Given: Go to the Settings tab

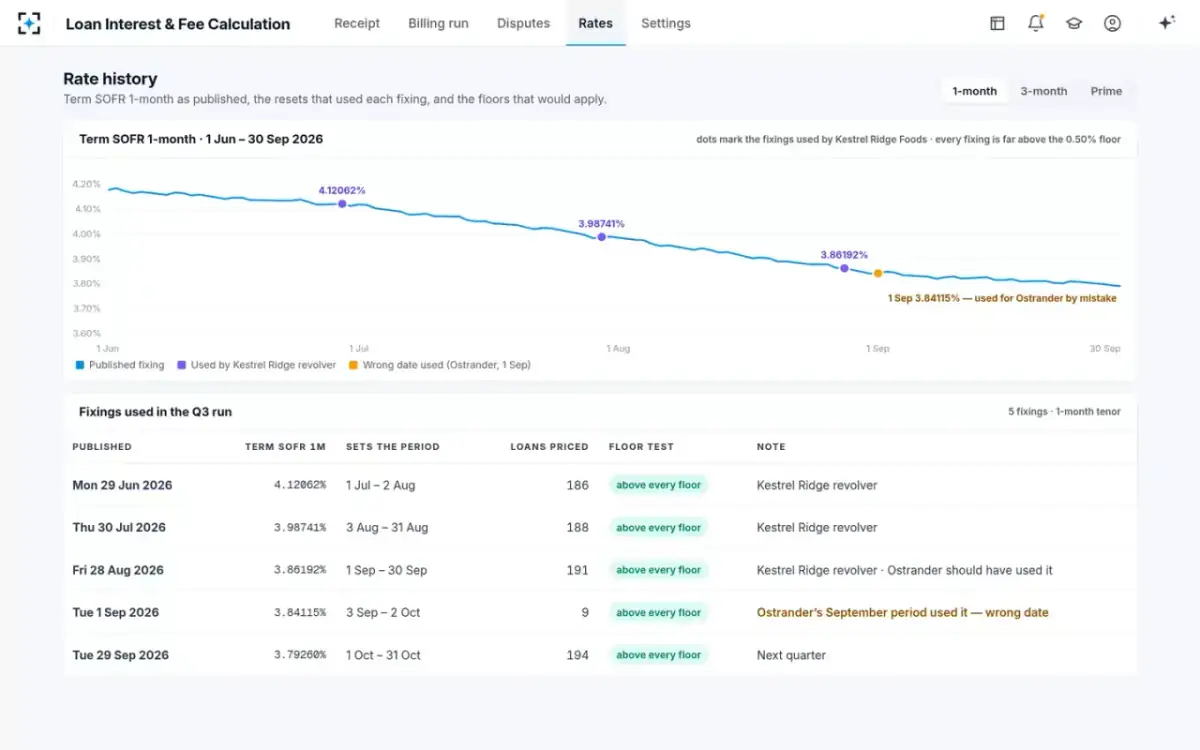Looking at the screenshot, I should [x=666, y=23].
